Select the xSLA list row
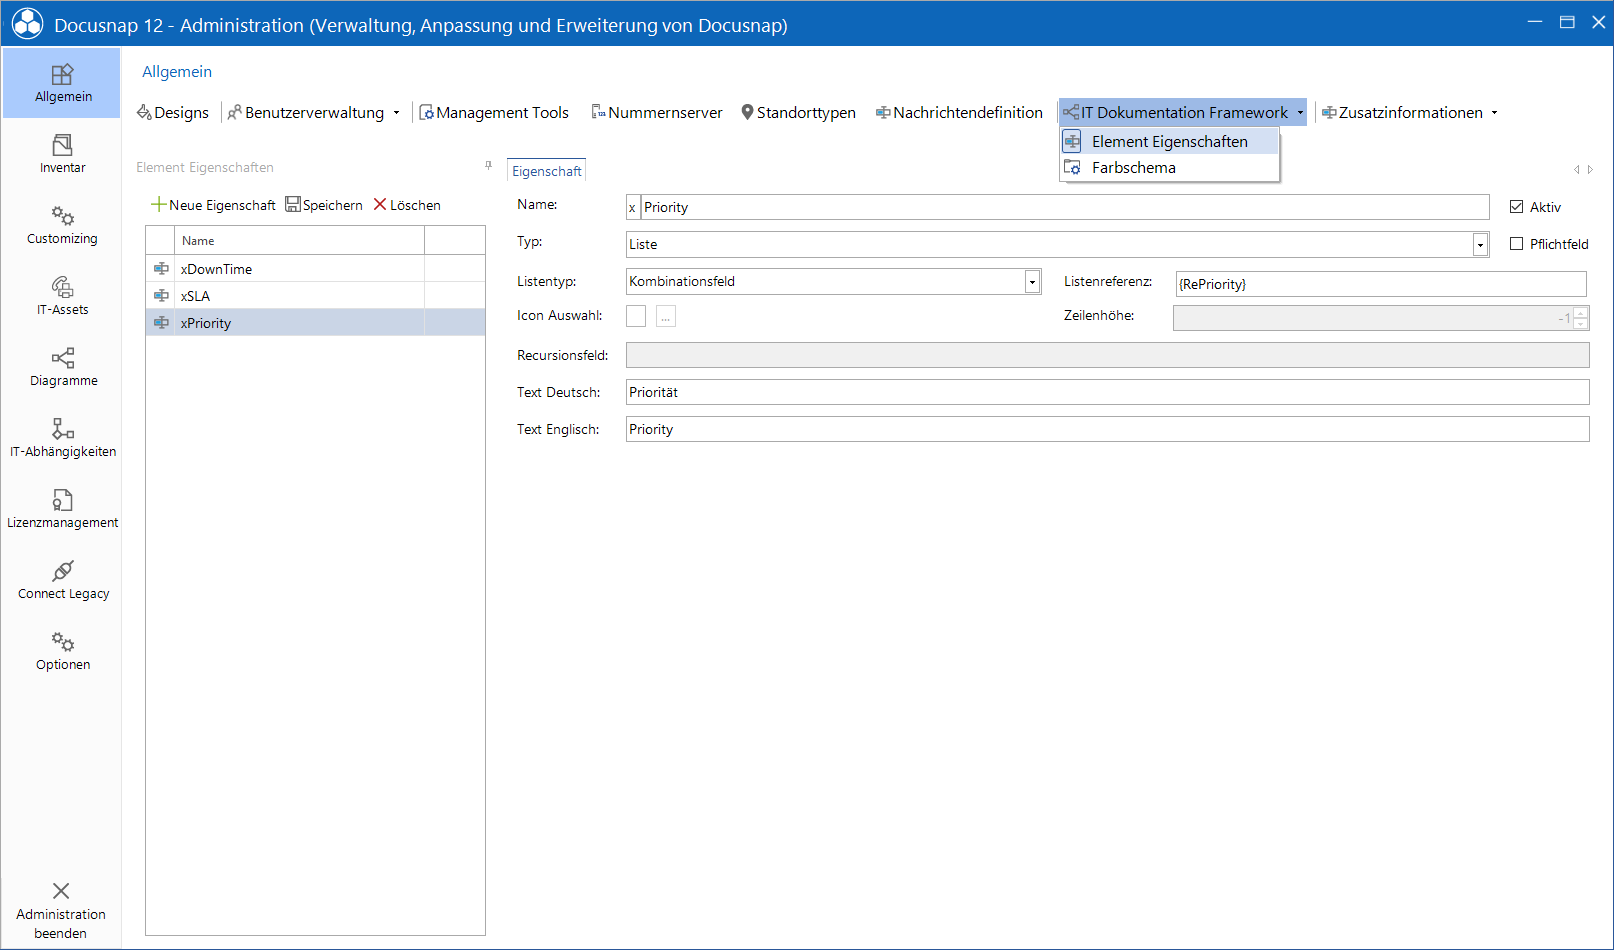Viewport: 1614px width, 950px height. [x=315, y=296]
